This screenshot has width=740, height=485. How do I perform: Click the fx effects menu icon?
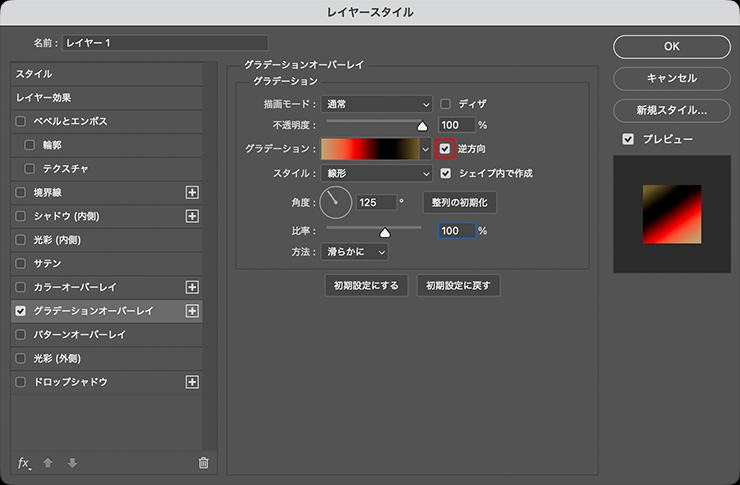[25, 463]
